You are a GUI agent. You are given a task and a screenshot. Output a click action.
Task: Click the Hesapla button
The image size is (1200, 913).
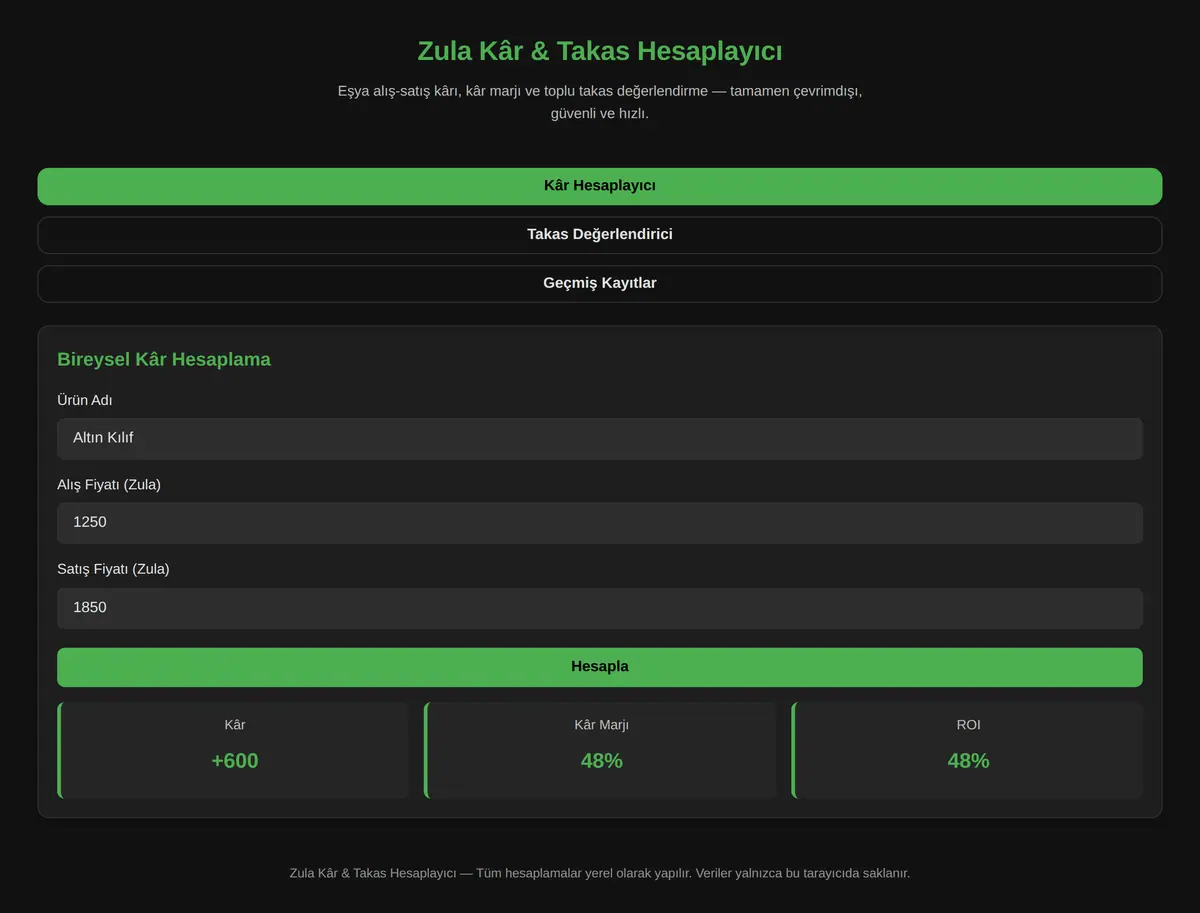[x=600, y=667]
